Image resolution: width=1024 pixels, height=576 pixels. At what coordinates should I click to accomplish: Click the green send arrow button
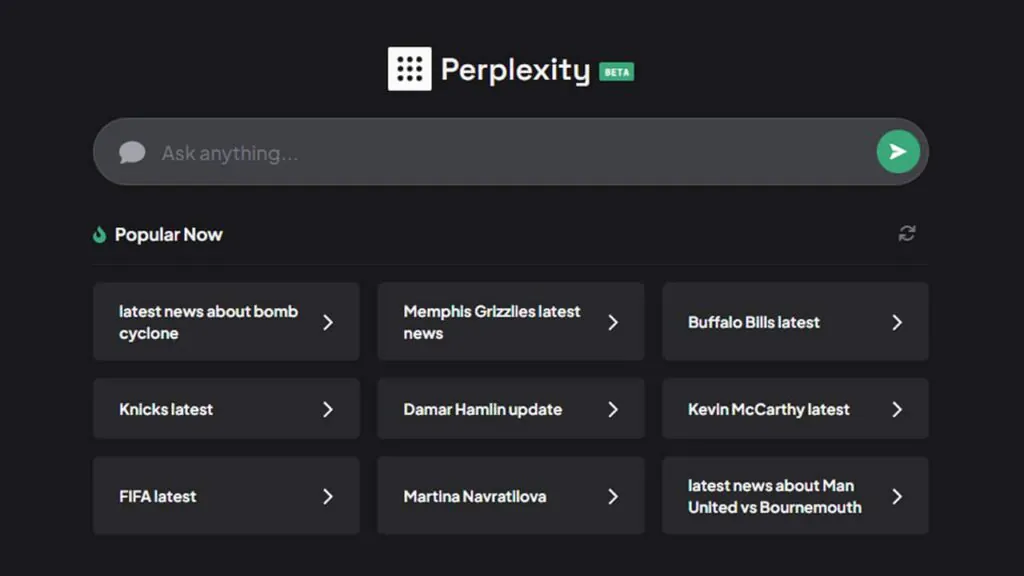tap(898, 152)
